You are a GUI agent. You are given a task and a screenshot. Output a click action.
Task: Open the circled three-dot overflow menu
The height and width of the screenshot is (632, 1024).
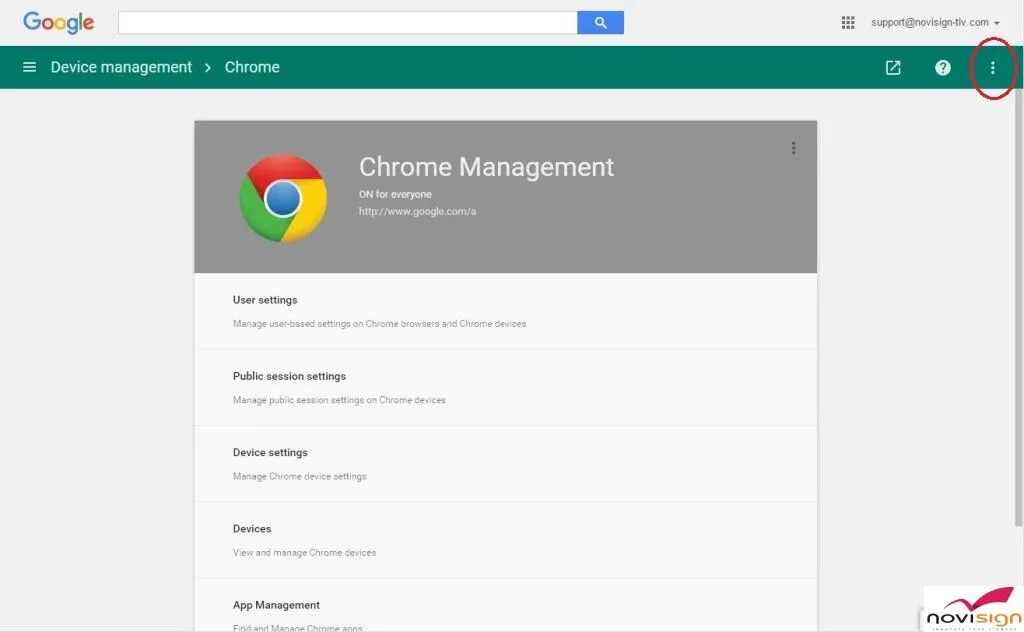pos(992,68)
